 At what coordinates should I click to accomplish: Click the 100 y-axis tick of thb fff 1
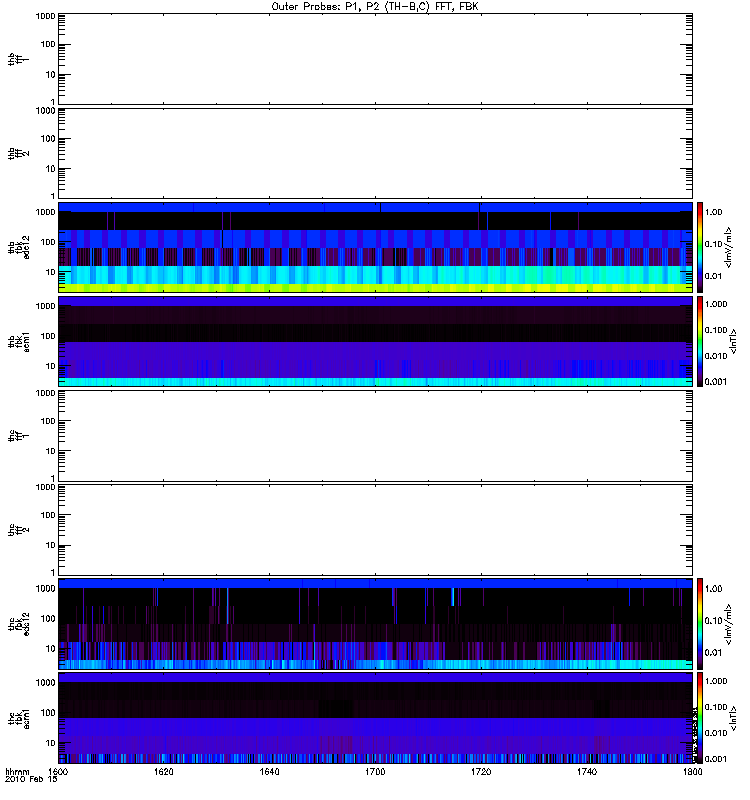pos(48,44)
